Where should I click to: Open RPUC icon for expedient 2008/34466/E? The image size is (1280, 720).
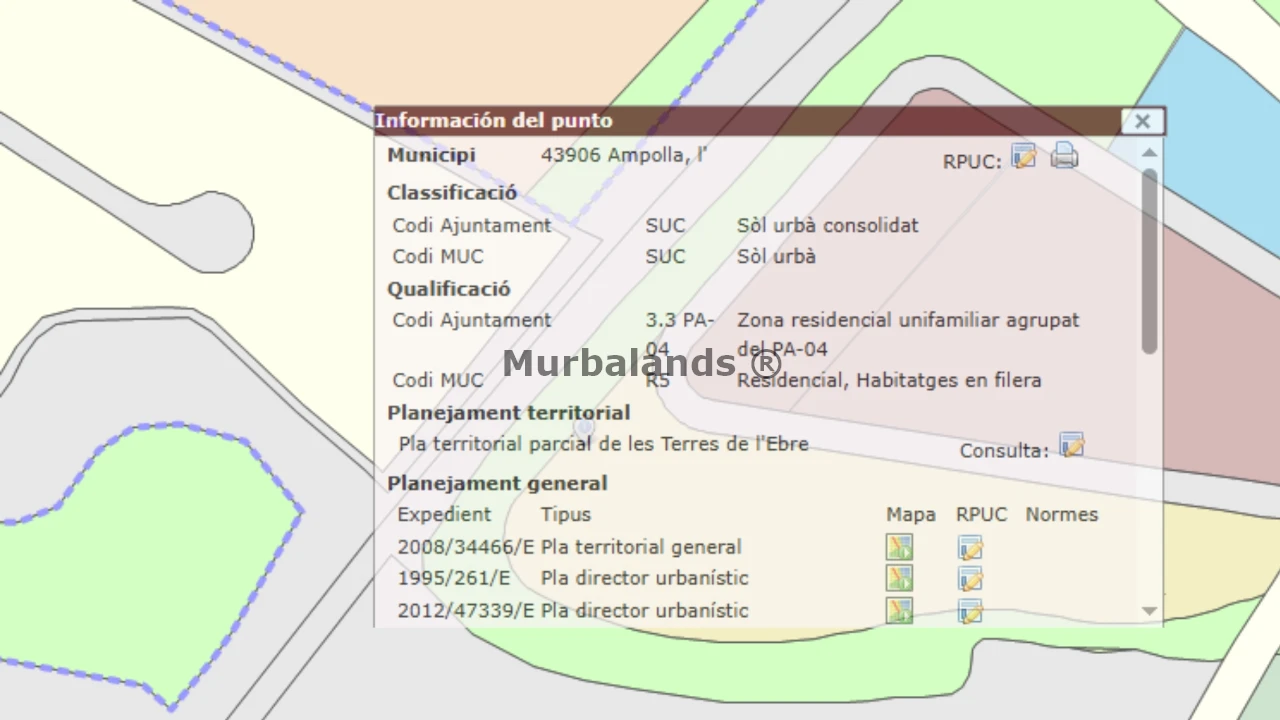pyautogui.click(x=970, y=547)
